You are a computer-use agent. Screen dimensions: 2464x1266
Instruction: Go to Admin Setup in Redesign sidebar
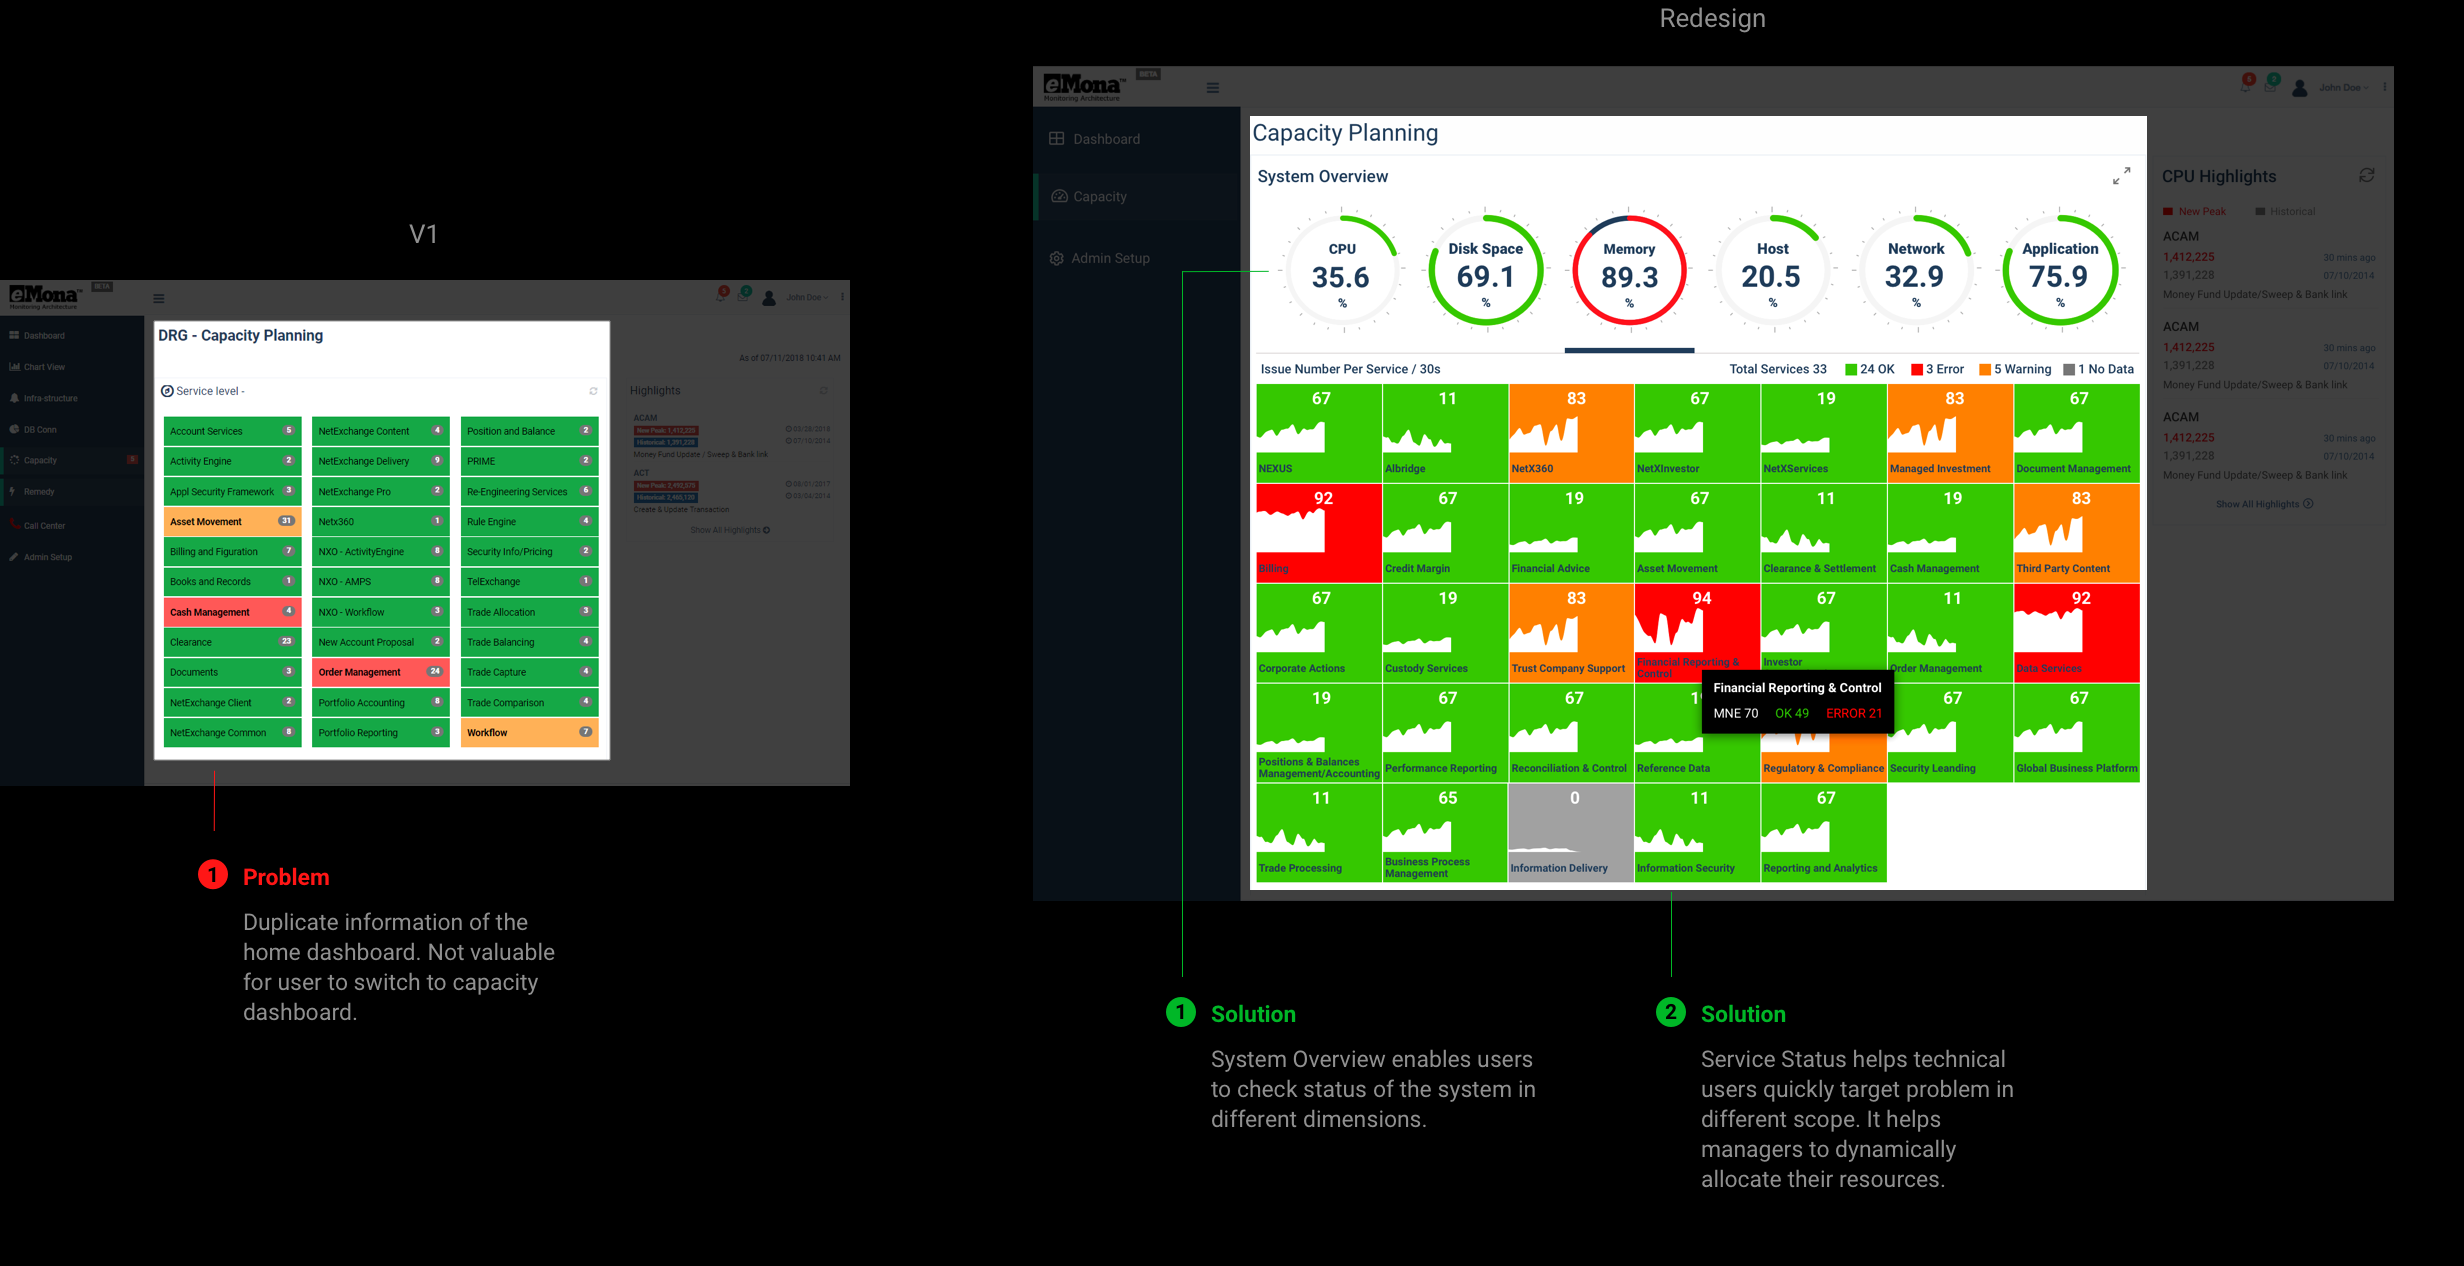point(1109,258)
